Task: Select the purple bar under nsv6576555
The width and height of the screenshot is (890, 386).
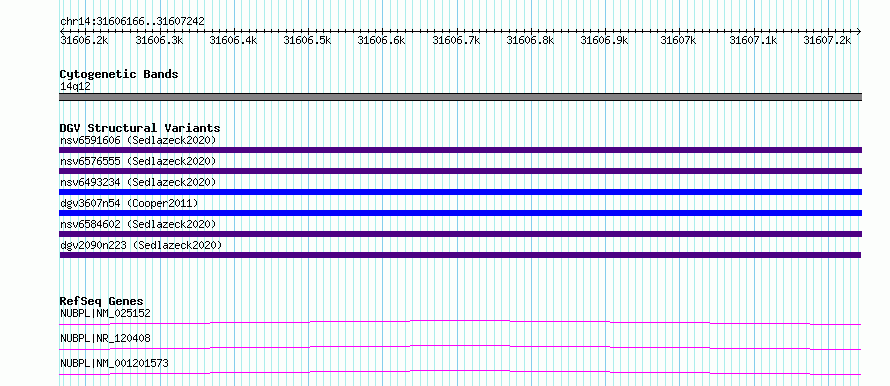Action: point(460,171)
